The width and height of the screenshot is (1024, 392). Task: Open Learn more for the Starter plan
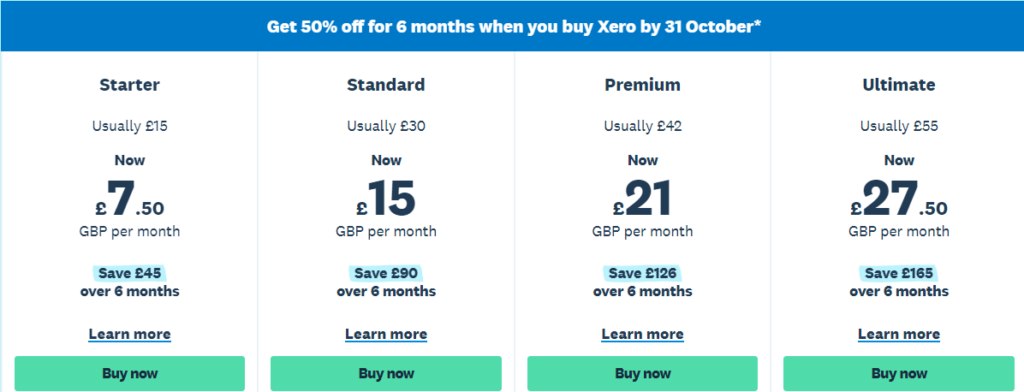(129, 335)
